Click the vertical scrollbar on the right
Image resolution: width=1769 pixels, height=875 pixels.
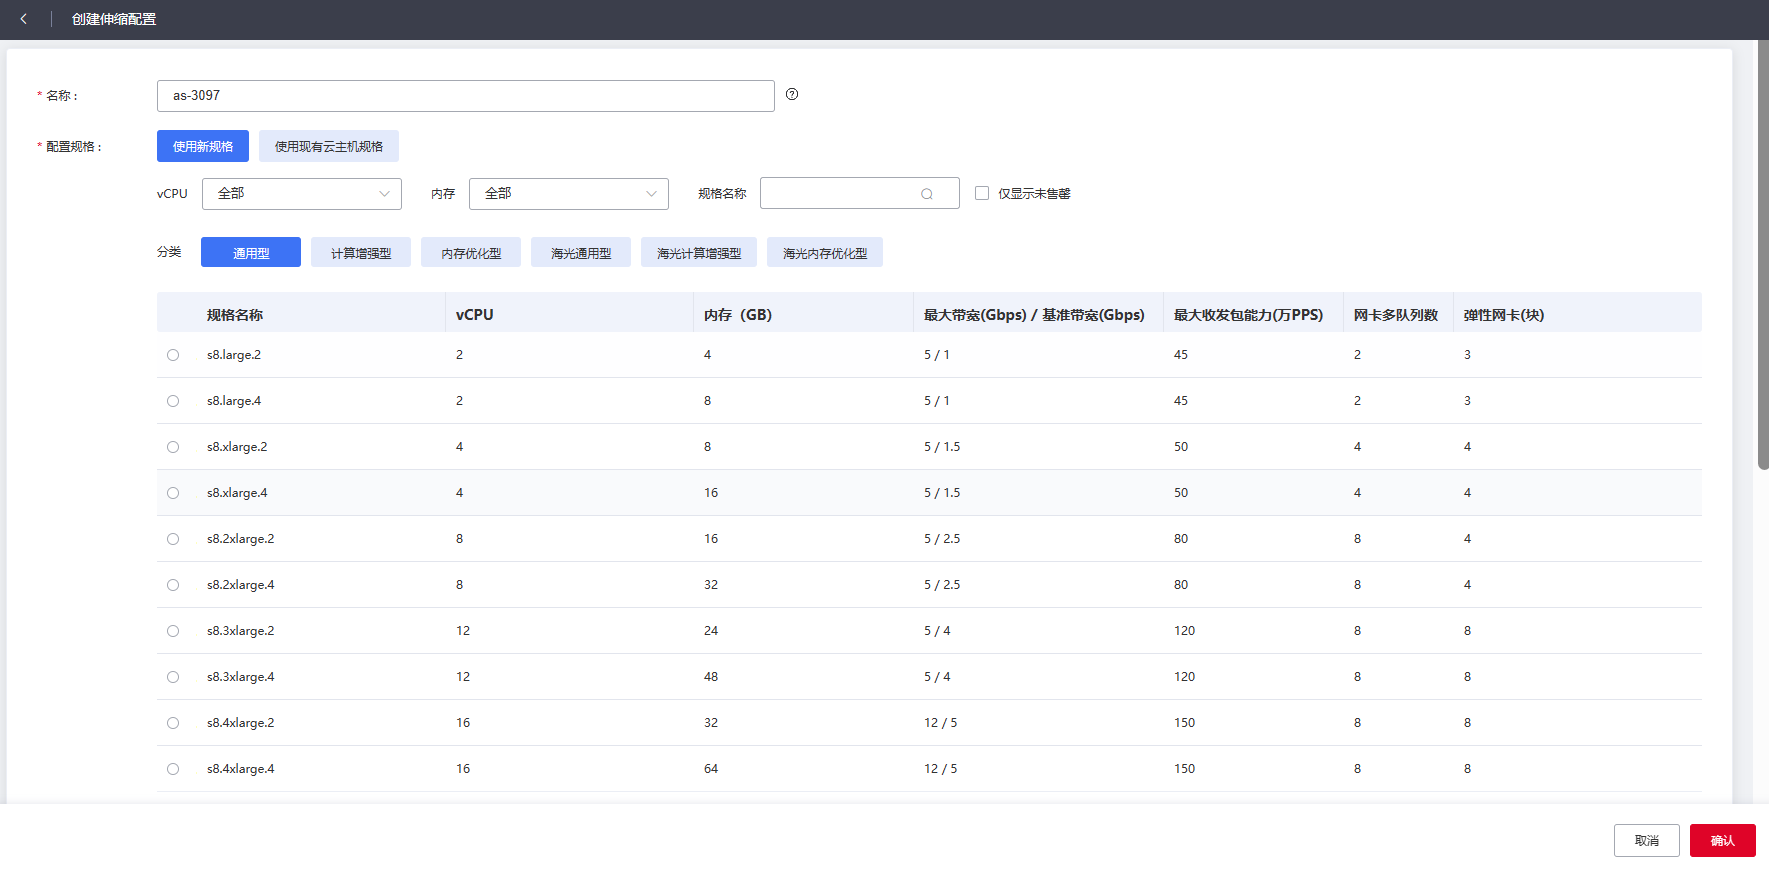point(1763,255)
